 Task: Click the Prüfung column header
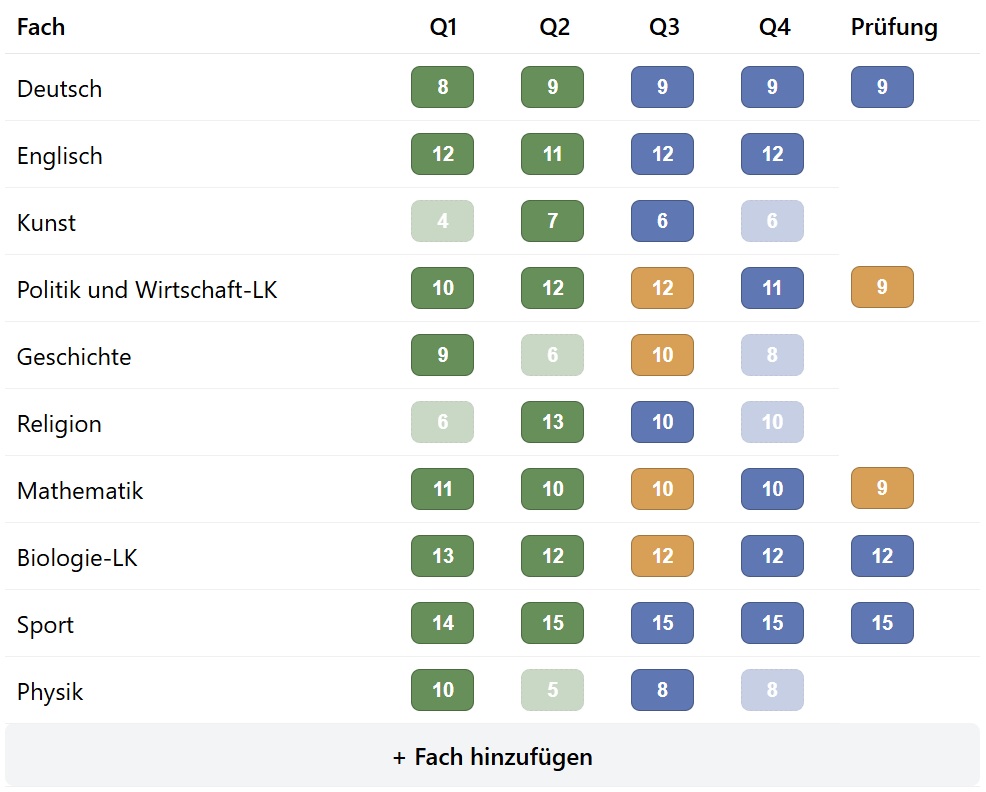click(894, 27)
